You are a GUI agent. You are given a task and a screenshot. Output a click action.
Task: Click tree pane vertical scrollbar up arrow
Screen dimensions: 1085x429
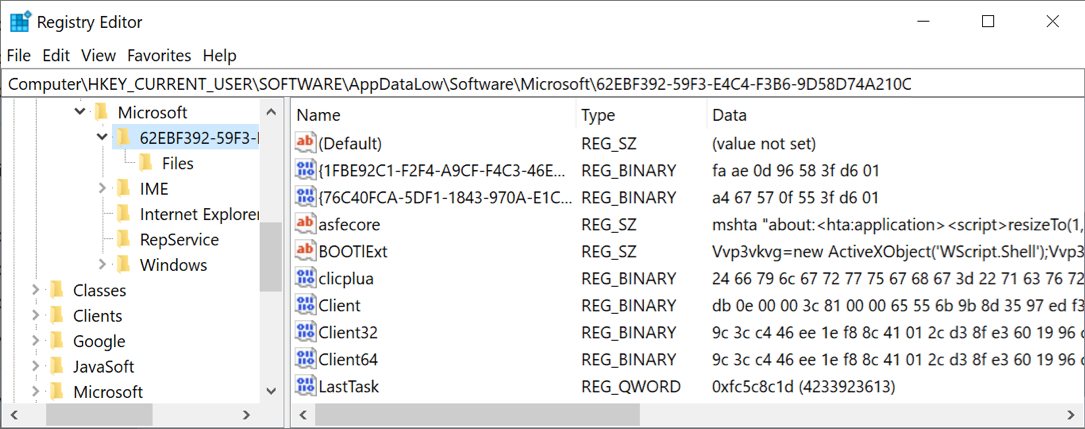click(x=271, y=112)
